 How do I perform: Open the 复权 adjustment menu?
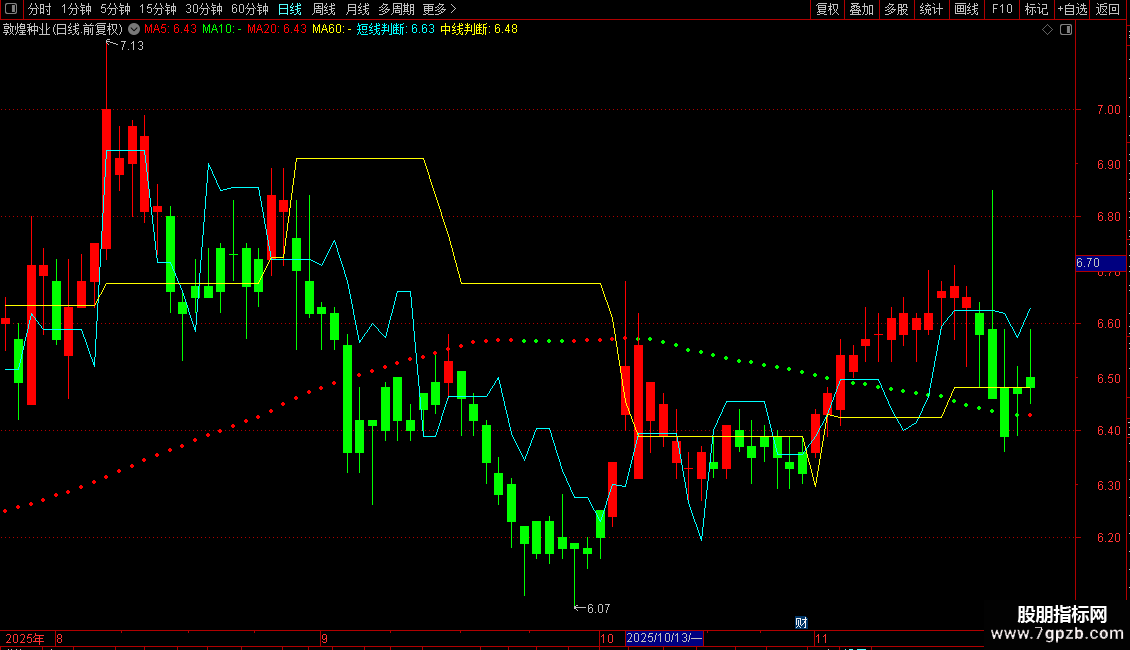point(827,9)
